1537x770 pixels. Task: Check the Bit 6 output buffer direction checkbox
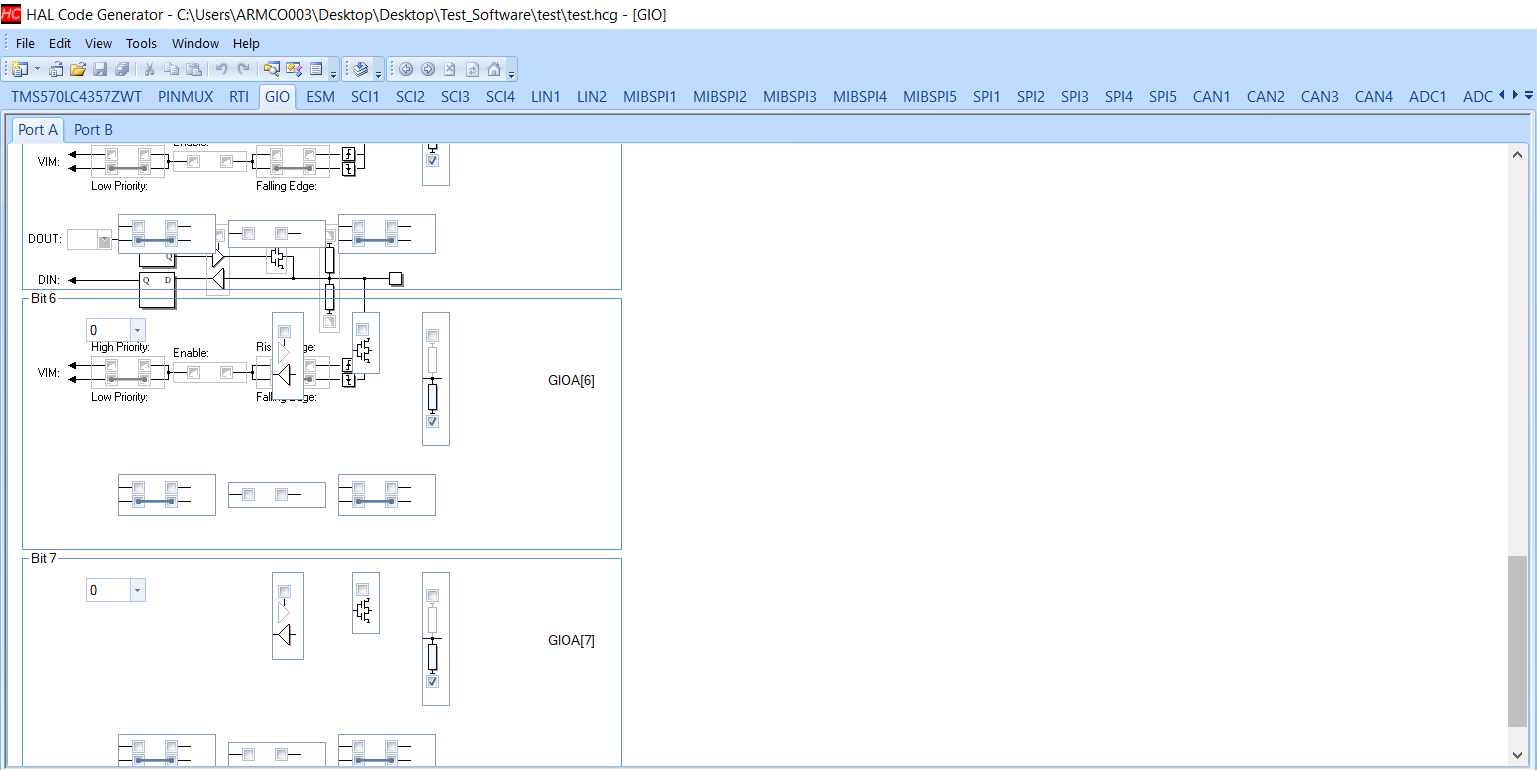click(285, 331)
